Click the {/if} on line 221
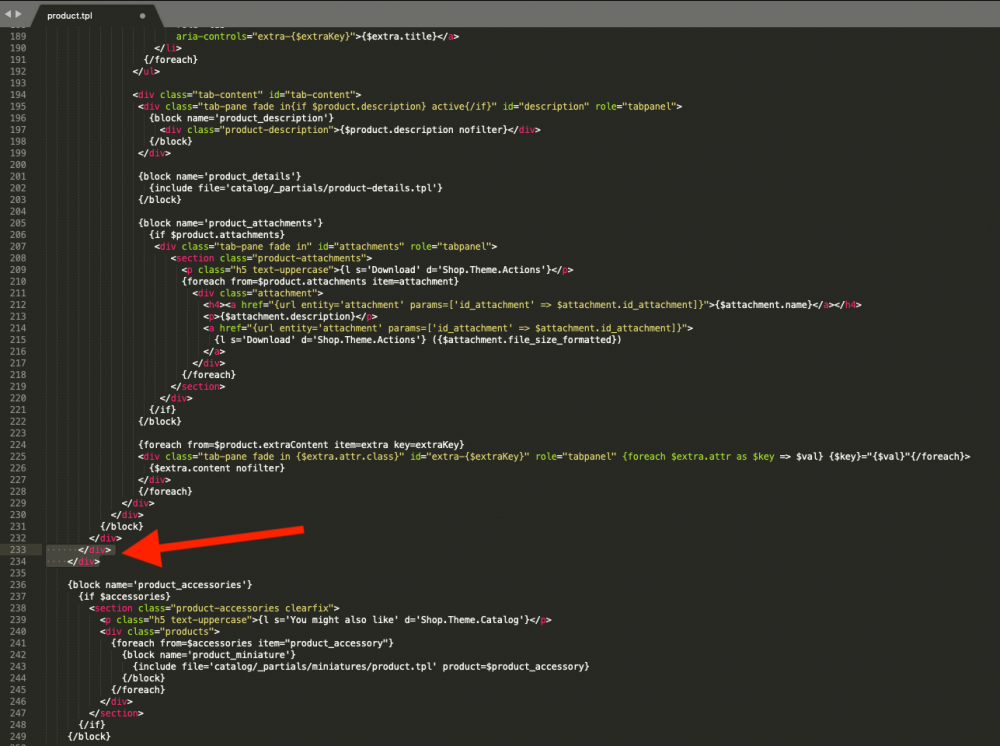 coord(163,409)
